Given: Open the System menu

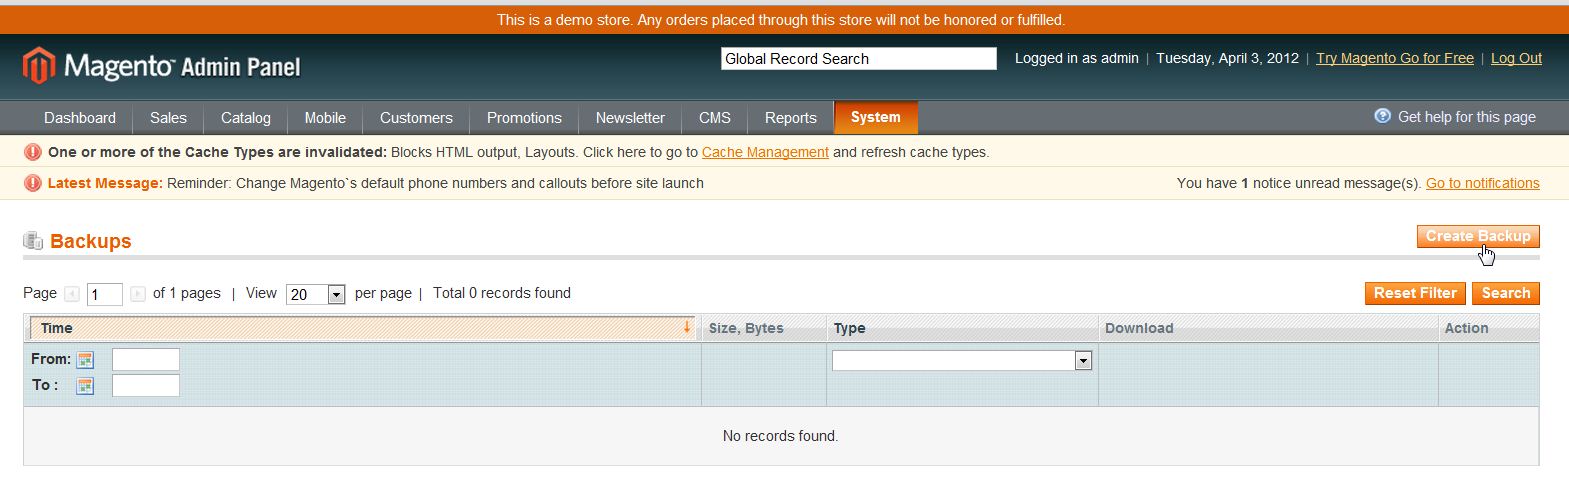Looking at the screenshot, I should (876, 117).
